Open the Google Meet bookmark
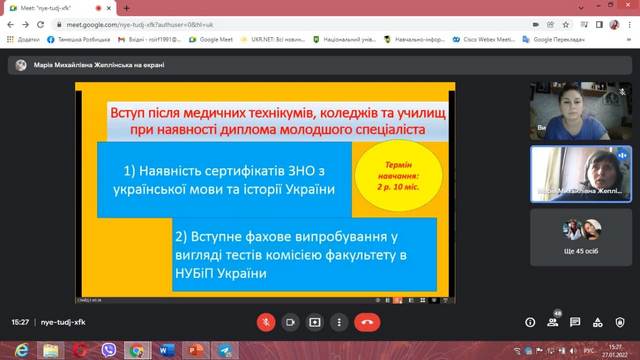640x360 pixels. pos(211,40)
